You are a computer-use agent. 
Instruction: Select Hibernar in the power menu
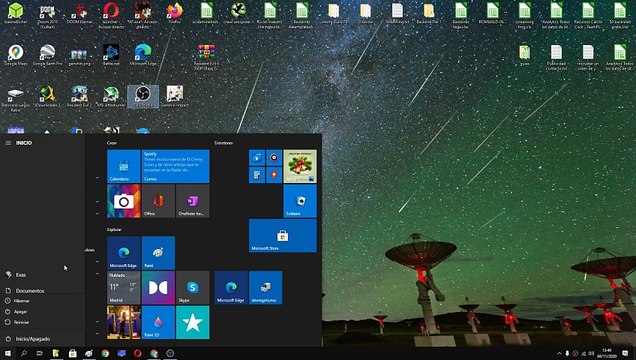(43, 301)
